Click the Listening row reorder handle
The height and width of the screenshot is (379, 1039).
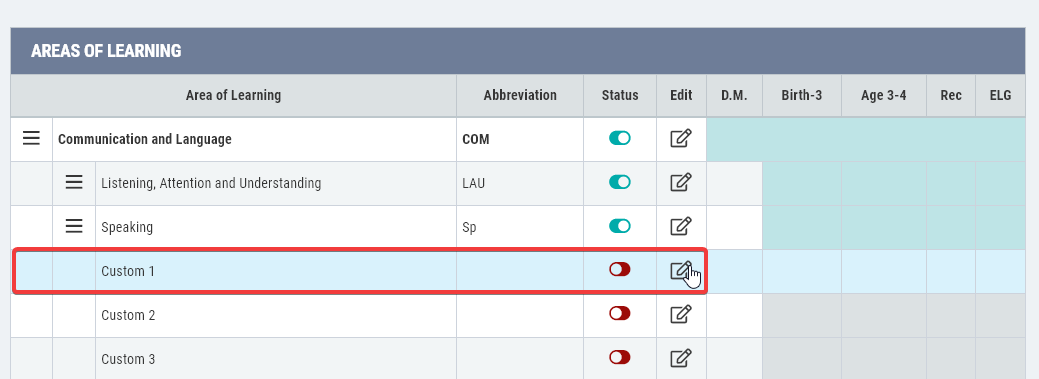click(74, 182)
